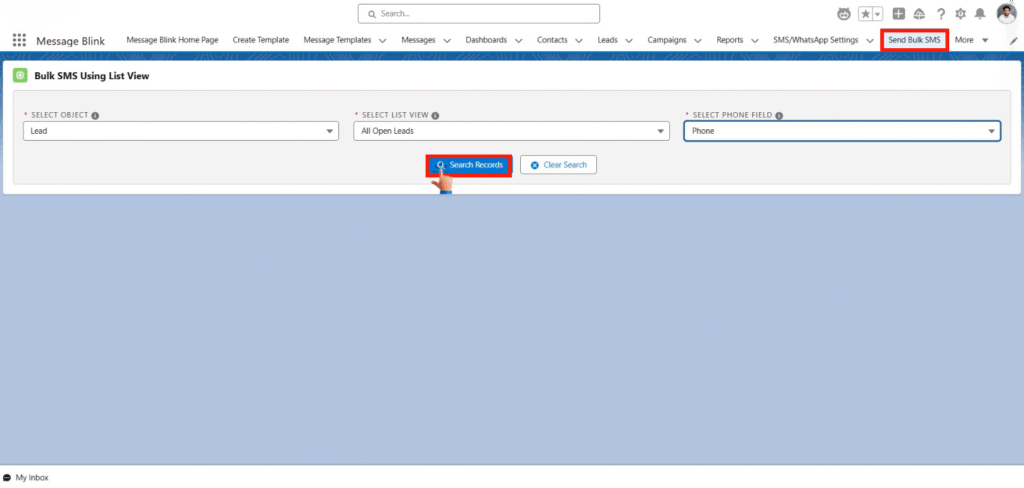Open the Create Template tab
Viewport: 1024px width, 488px height.
point(261,40)
